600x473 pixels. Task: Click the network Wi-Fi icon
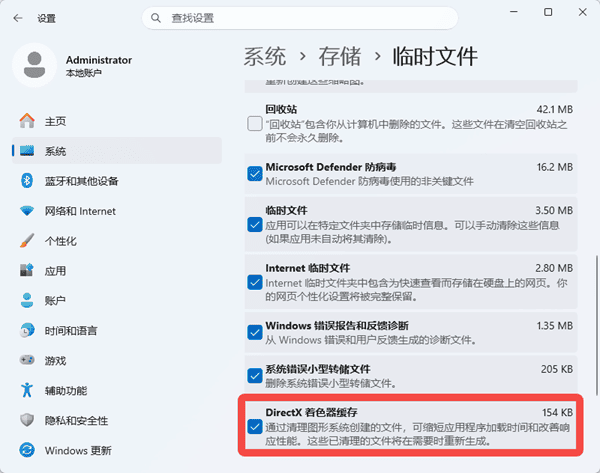(x=27, y=210)
